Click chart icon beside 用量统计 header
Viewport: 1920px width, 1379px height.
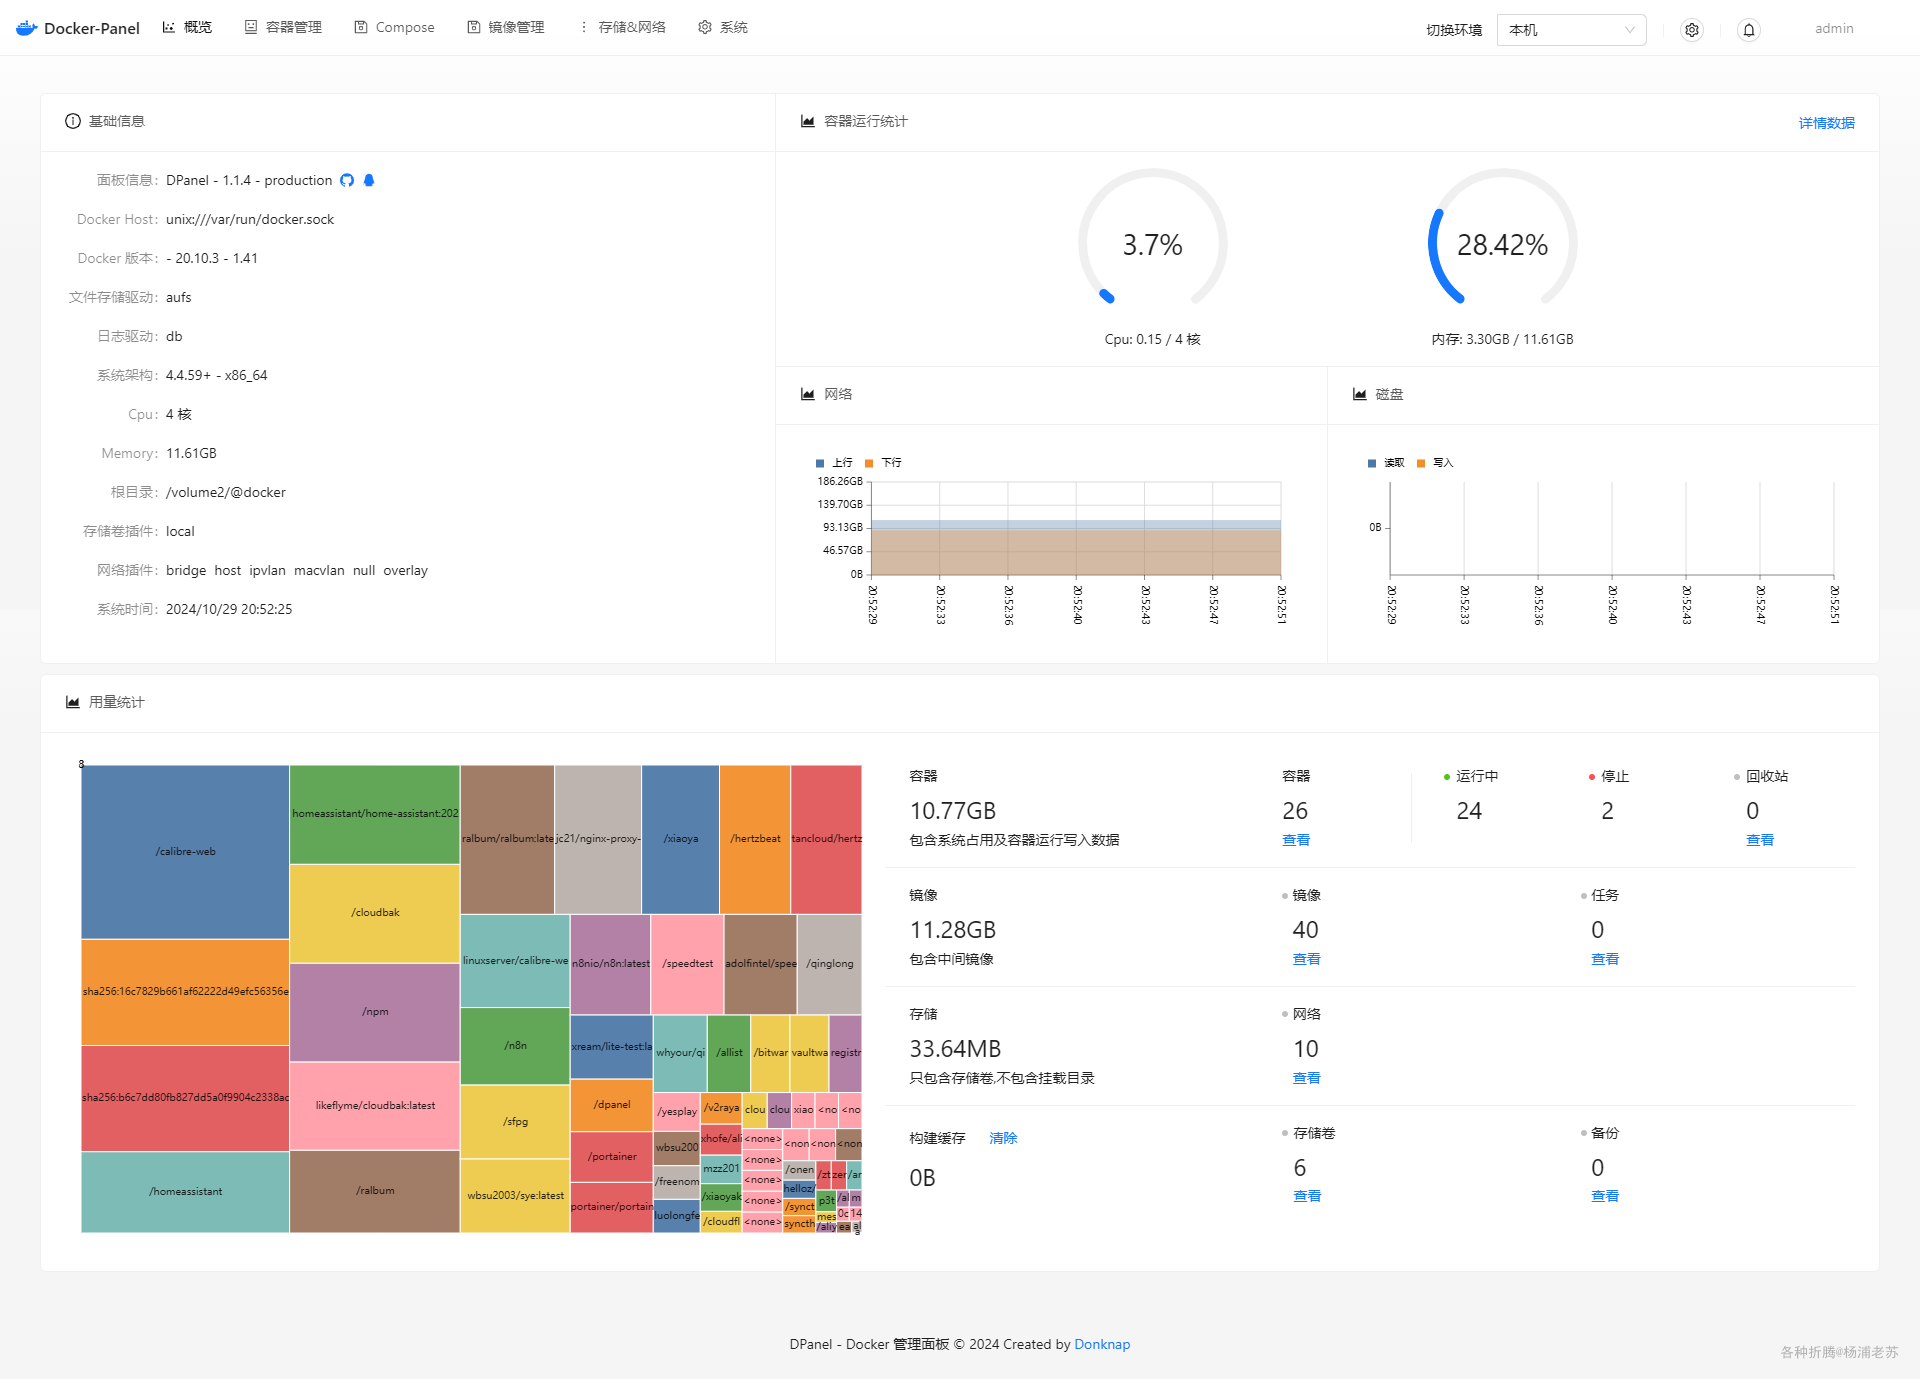click(73, 702)
